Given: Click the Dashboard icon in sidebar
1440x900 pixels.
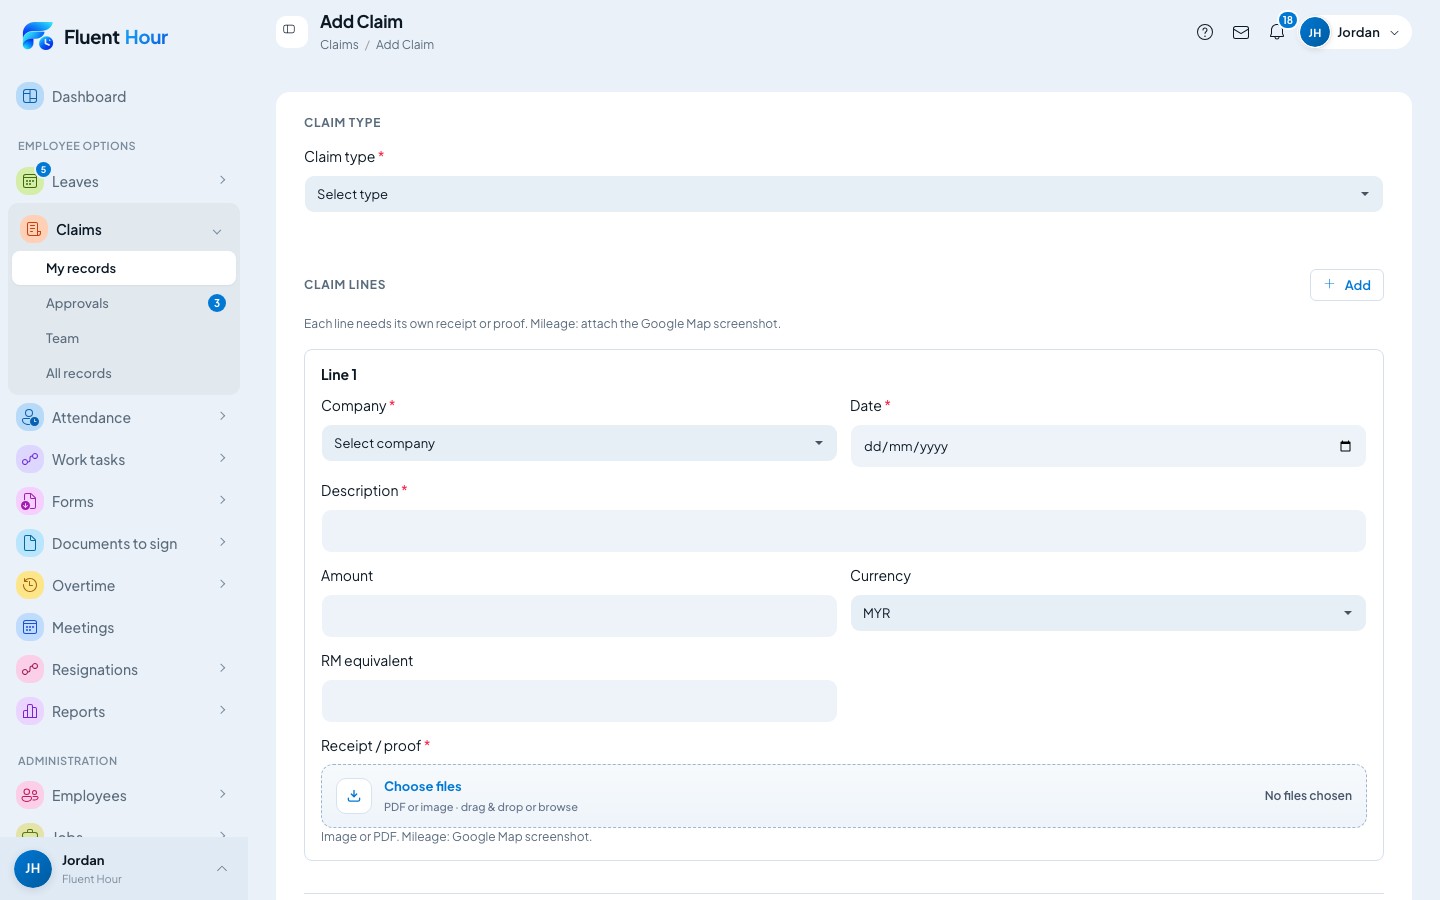Looking at the screenshot, I should coord(30,96).
